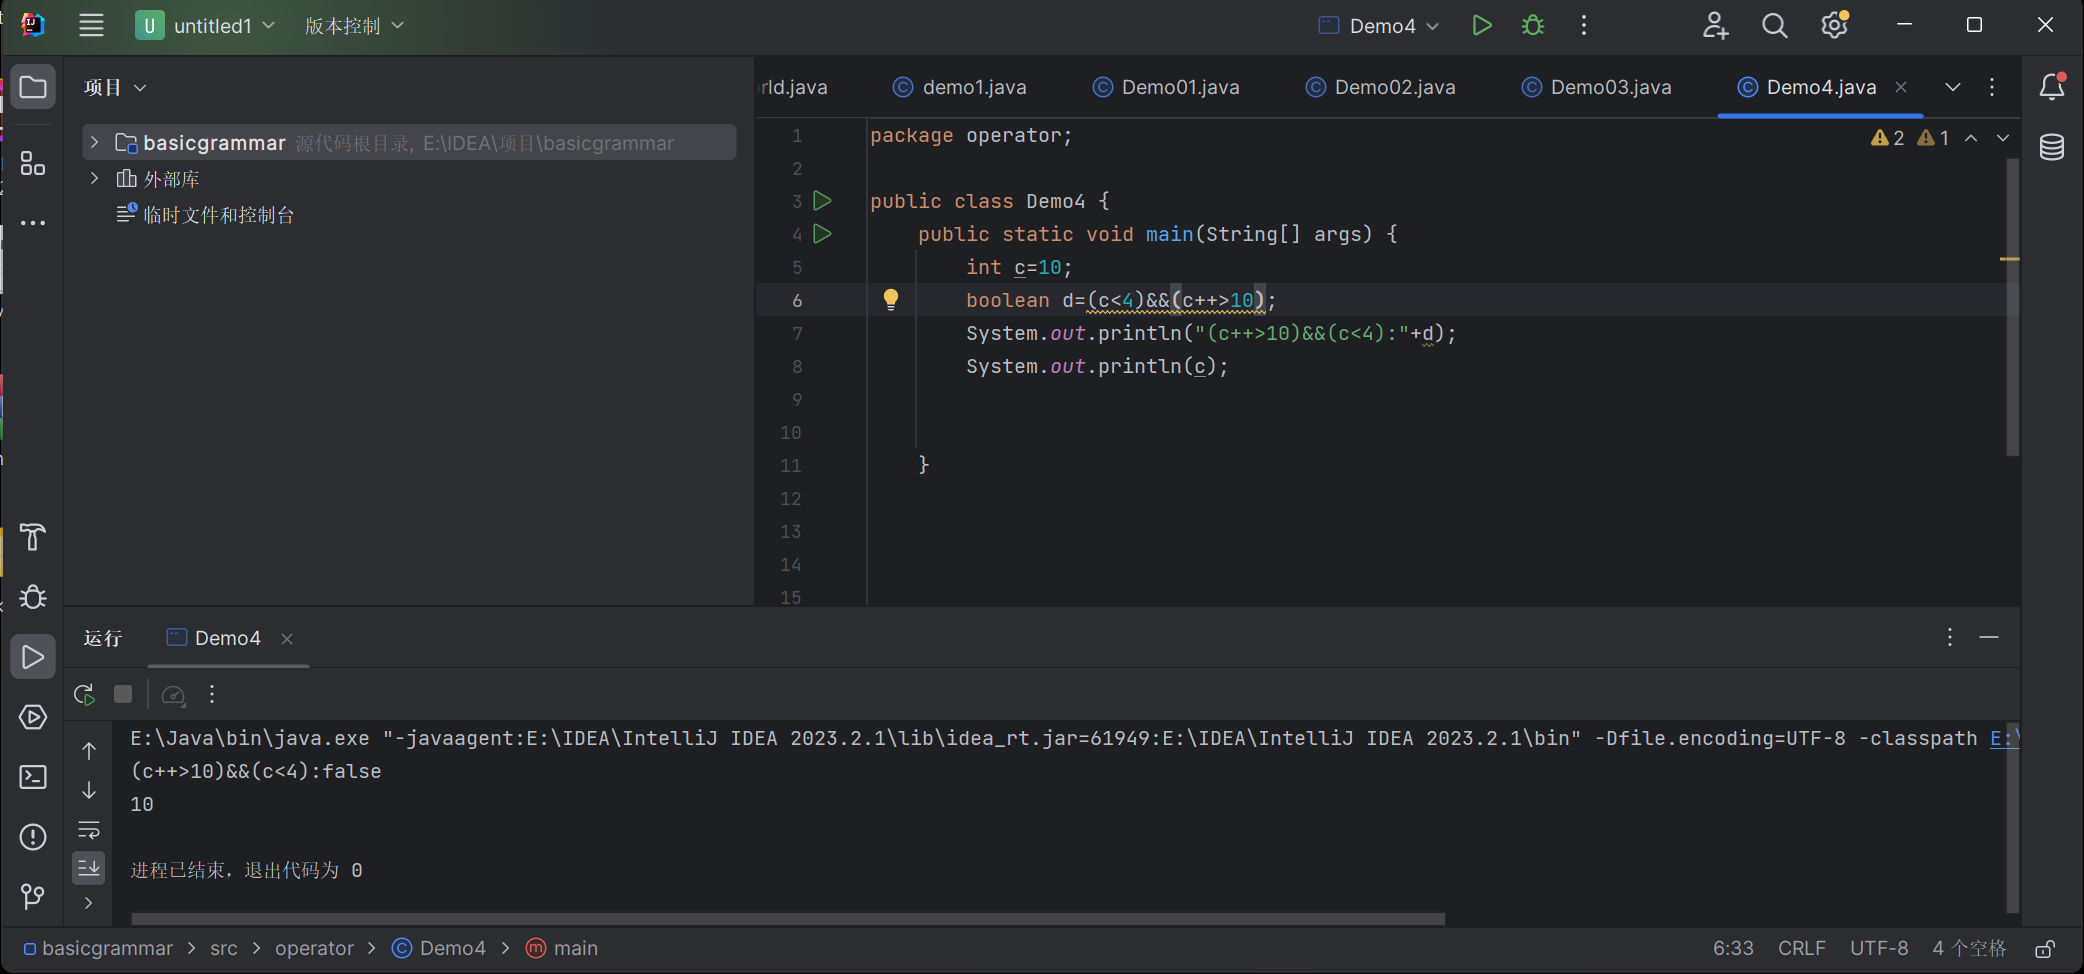Open the Git version control tool window
The width and height of the screenshot is (2084, 974).
coord(33,896)
